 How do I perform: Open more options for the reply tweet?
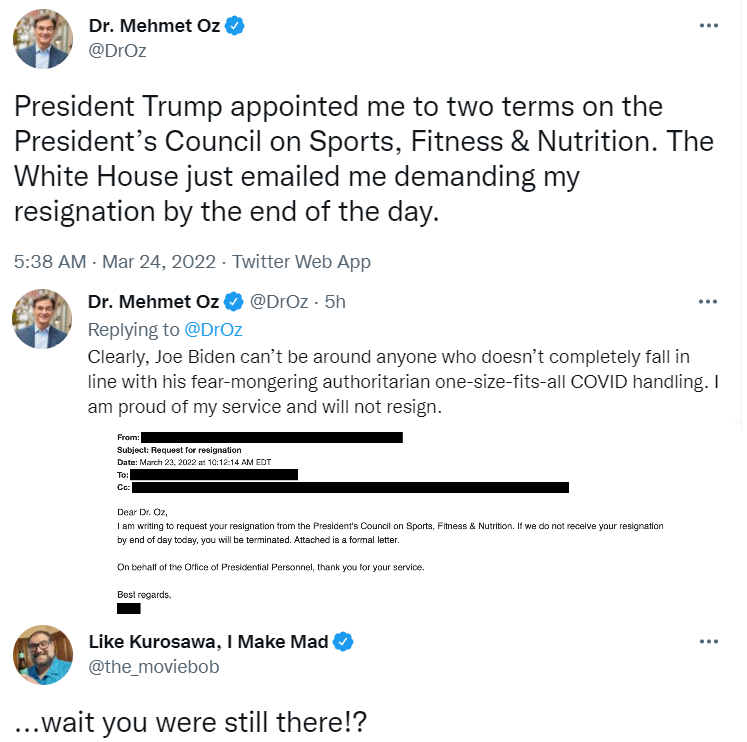[708, 302]
